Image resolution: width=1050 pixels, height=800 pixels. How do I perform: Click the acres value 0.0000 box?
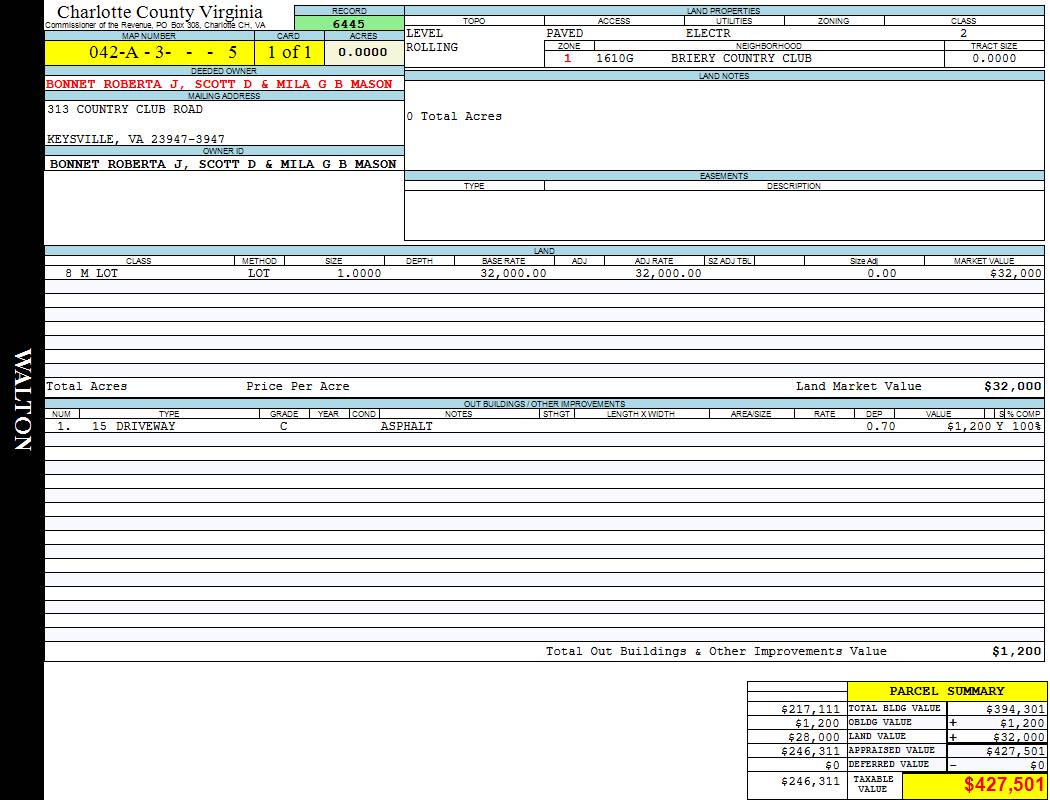(x=363, y=52)
